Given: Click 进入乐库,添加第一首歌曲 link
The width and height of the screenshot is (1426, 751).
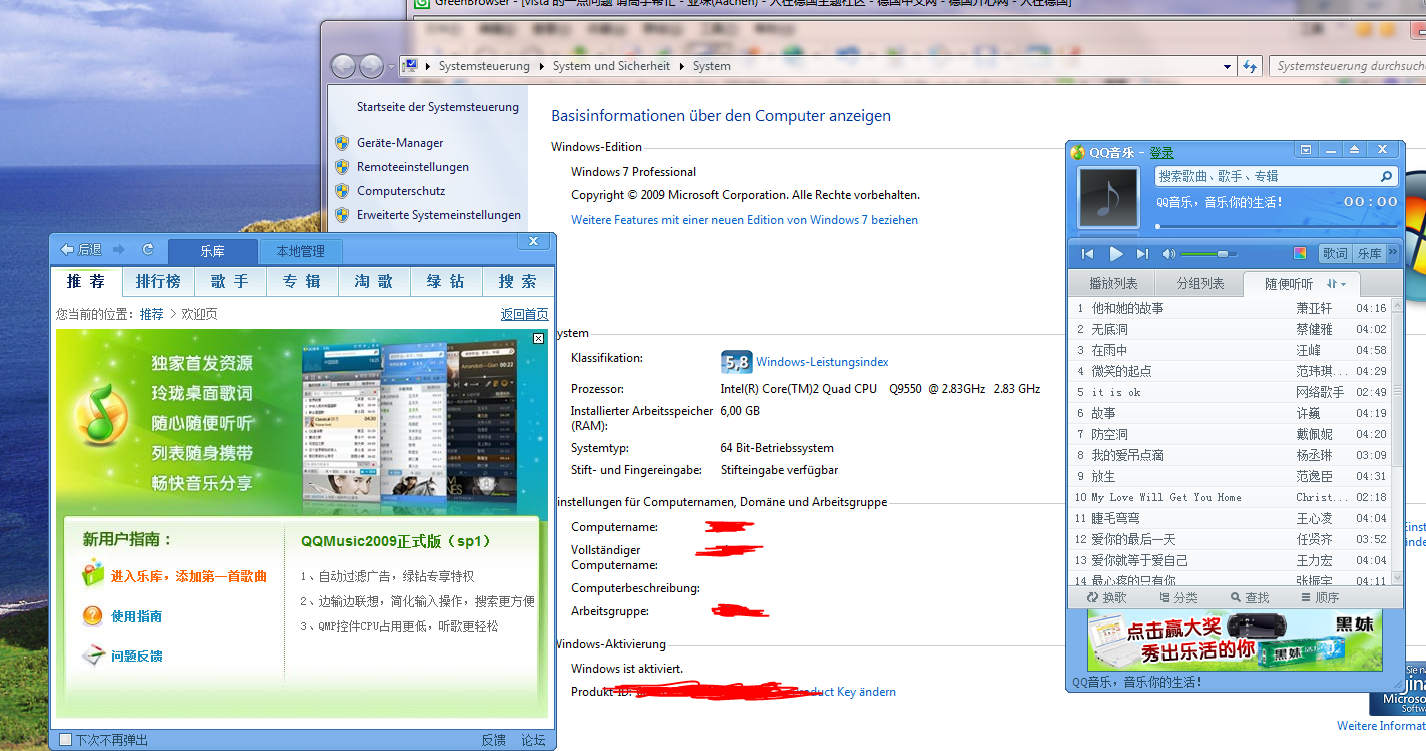Looking at the screenshot, I should click(x=189, y=576).
